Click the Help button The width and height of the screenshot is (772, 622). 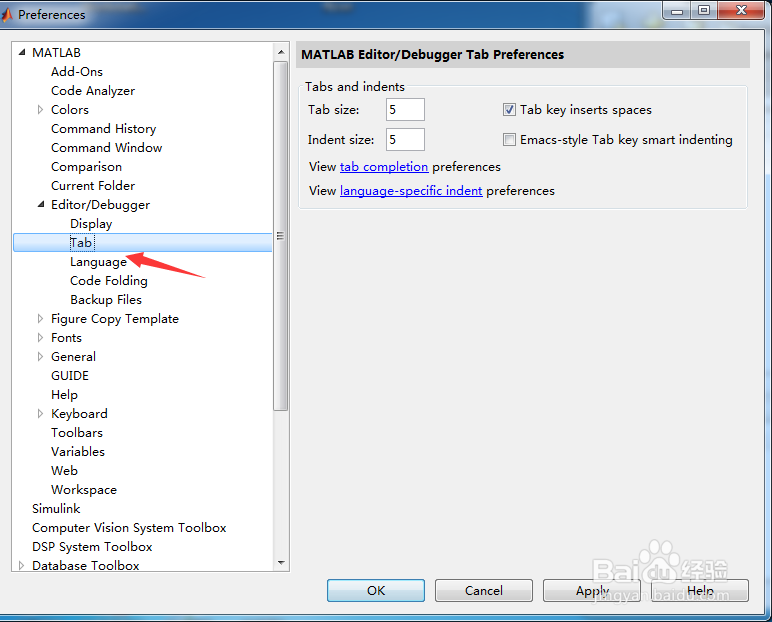700,590
